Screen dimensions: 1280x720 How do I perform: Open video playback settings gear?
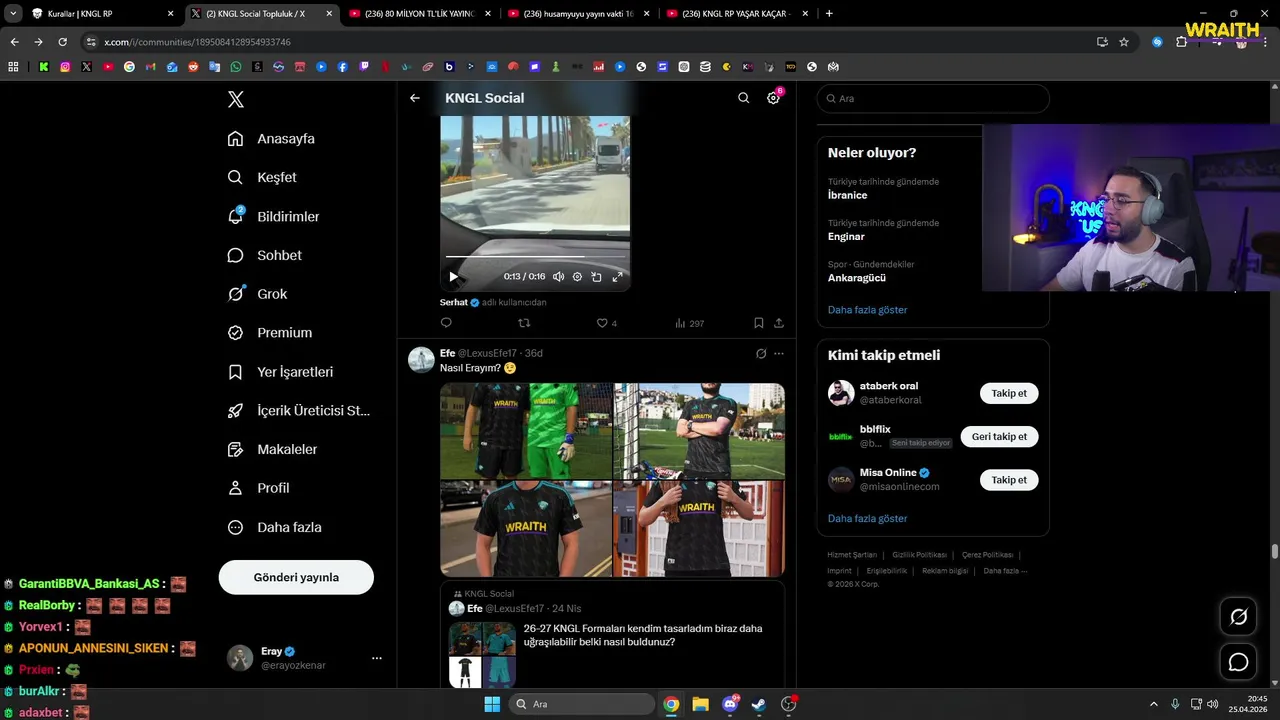[x=577, y=277]
